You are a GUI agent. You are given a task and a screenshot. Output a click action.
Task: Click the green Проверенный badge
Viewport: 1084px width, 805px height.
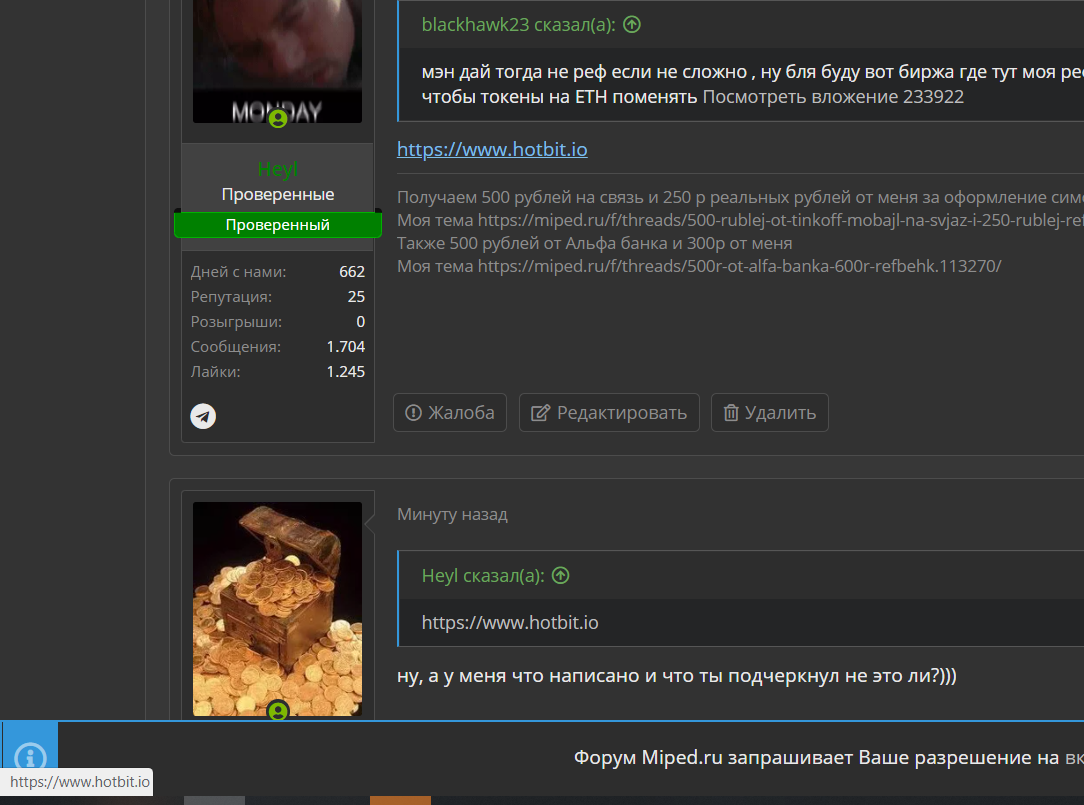[x=277, y=225]
